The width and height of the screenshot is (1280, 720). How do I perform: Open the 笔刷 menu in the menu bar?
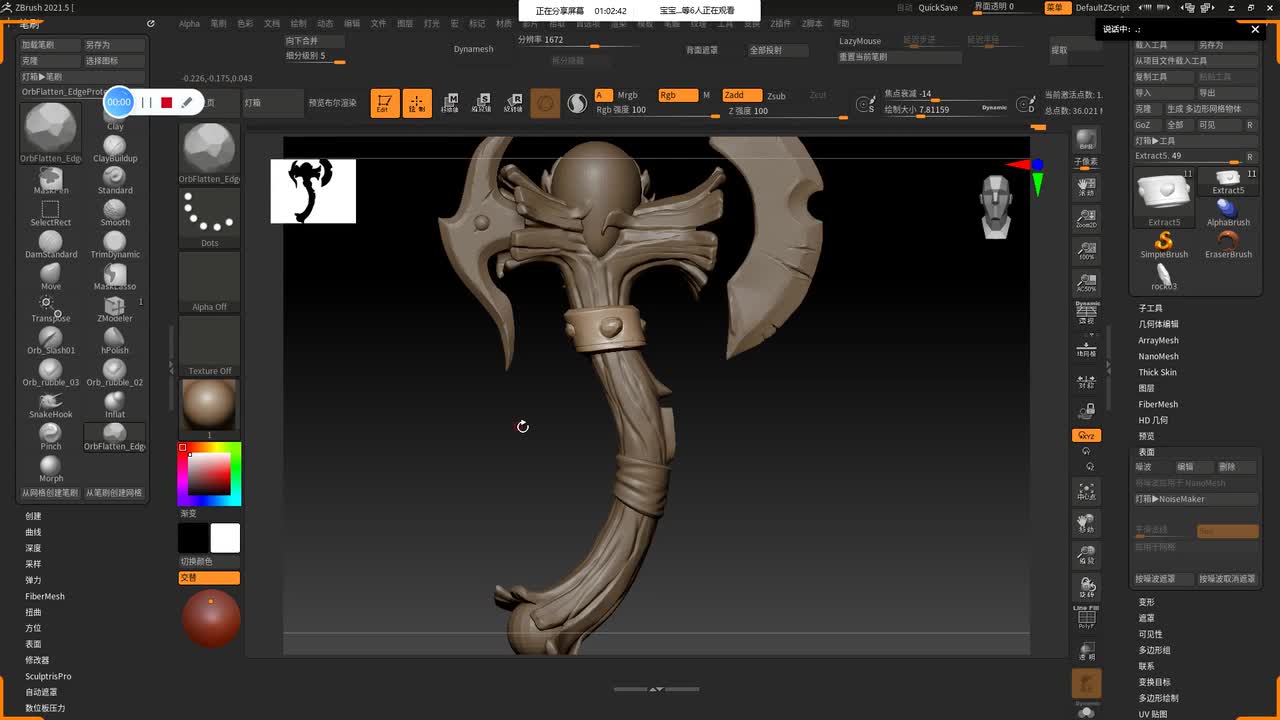click(219, 23)
